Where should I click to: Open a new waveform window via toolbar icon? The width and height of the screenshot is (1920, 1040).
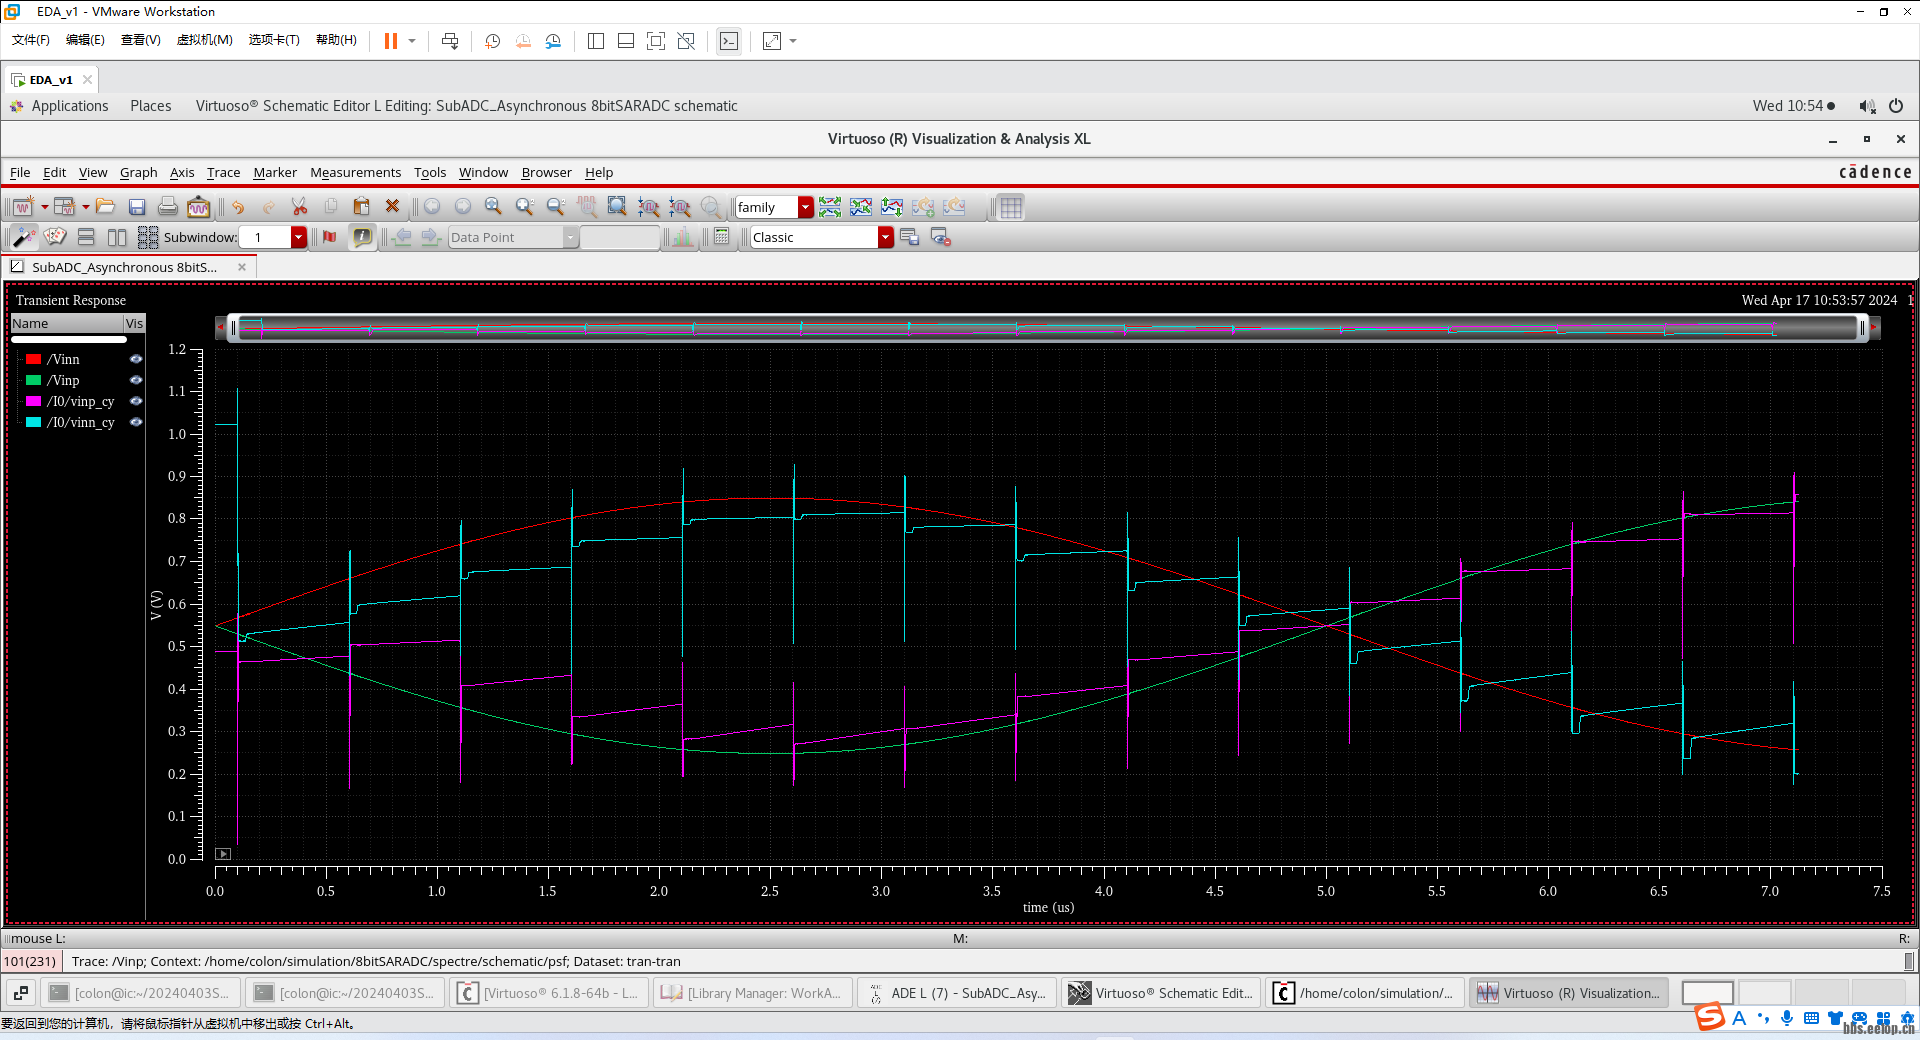pyautogui.click(x=23, y=207)
